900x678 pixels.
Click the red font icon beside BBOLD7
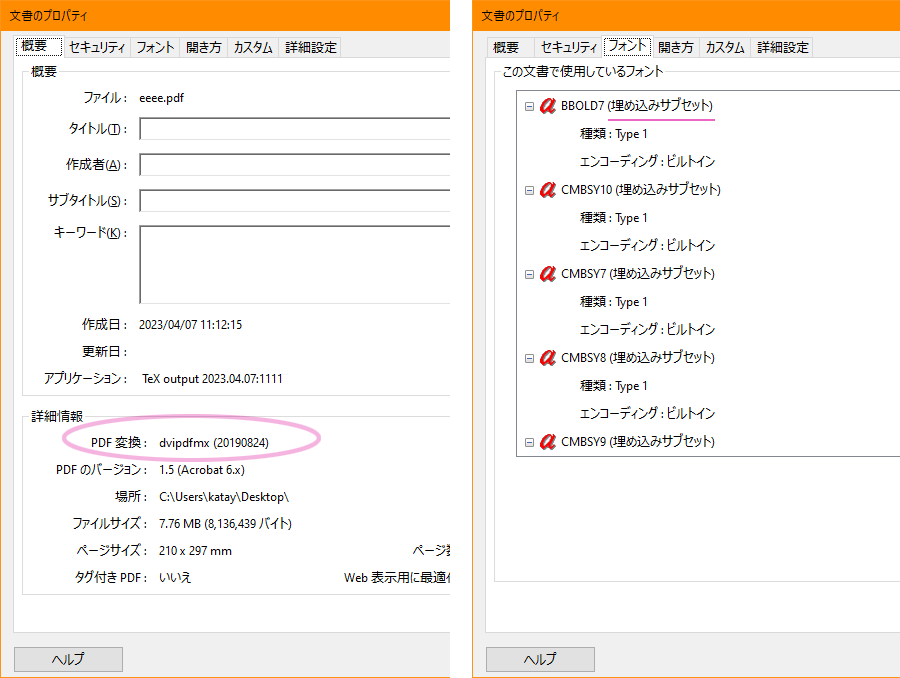point(546,105)
